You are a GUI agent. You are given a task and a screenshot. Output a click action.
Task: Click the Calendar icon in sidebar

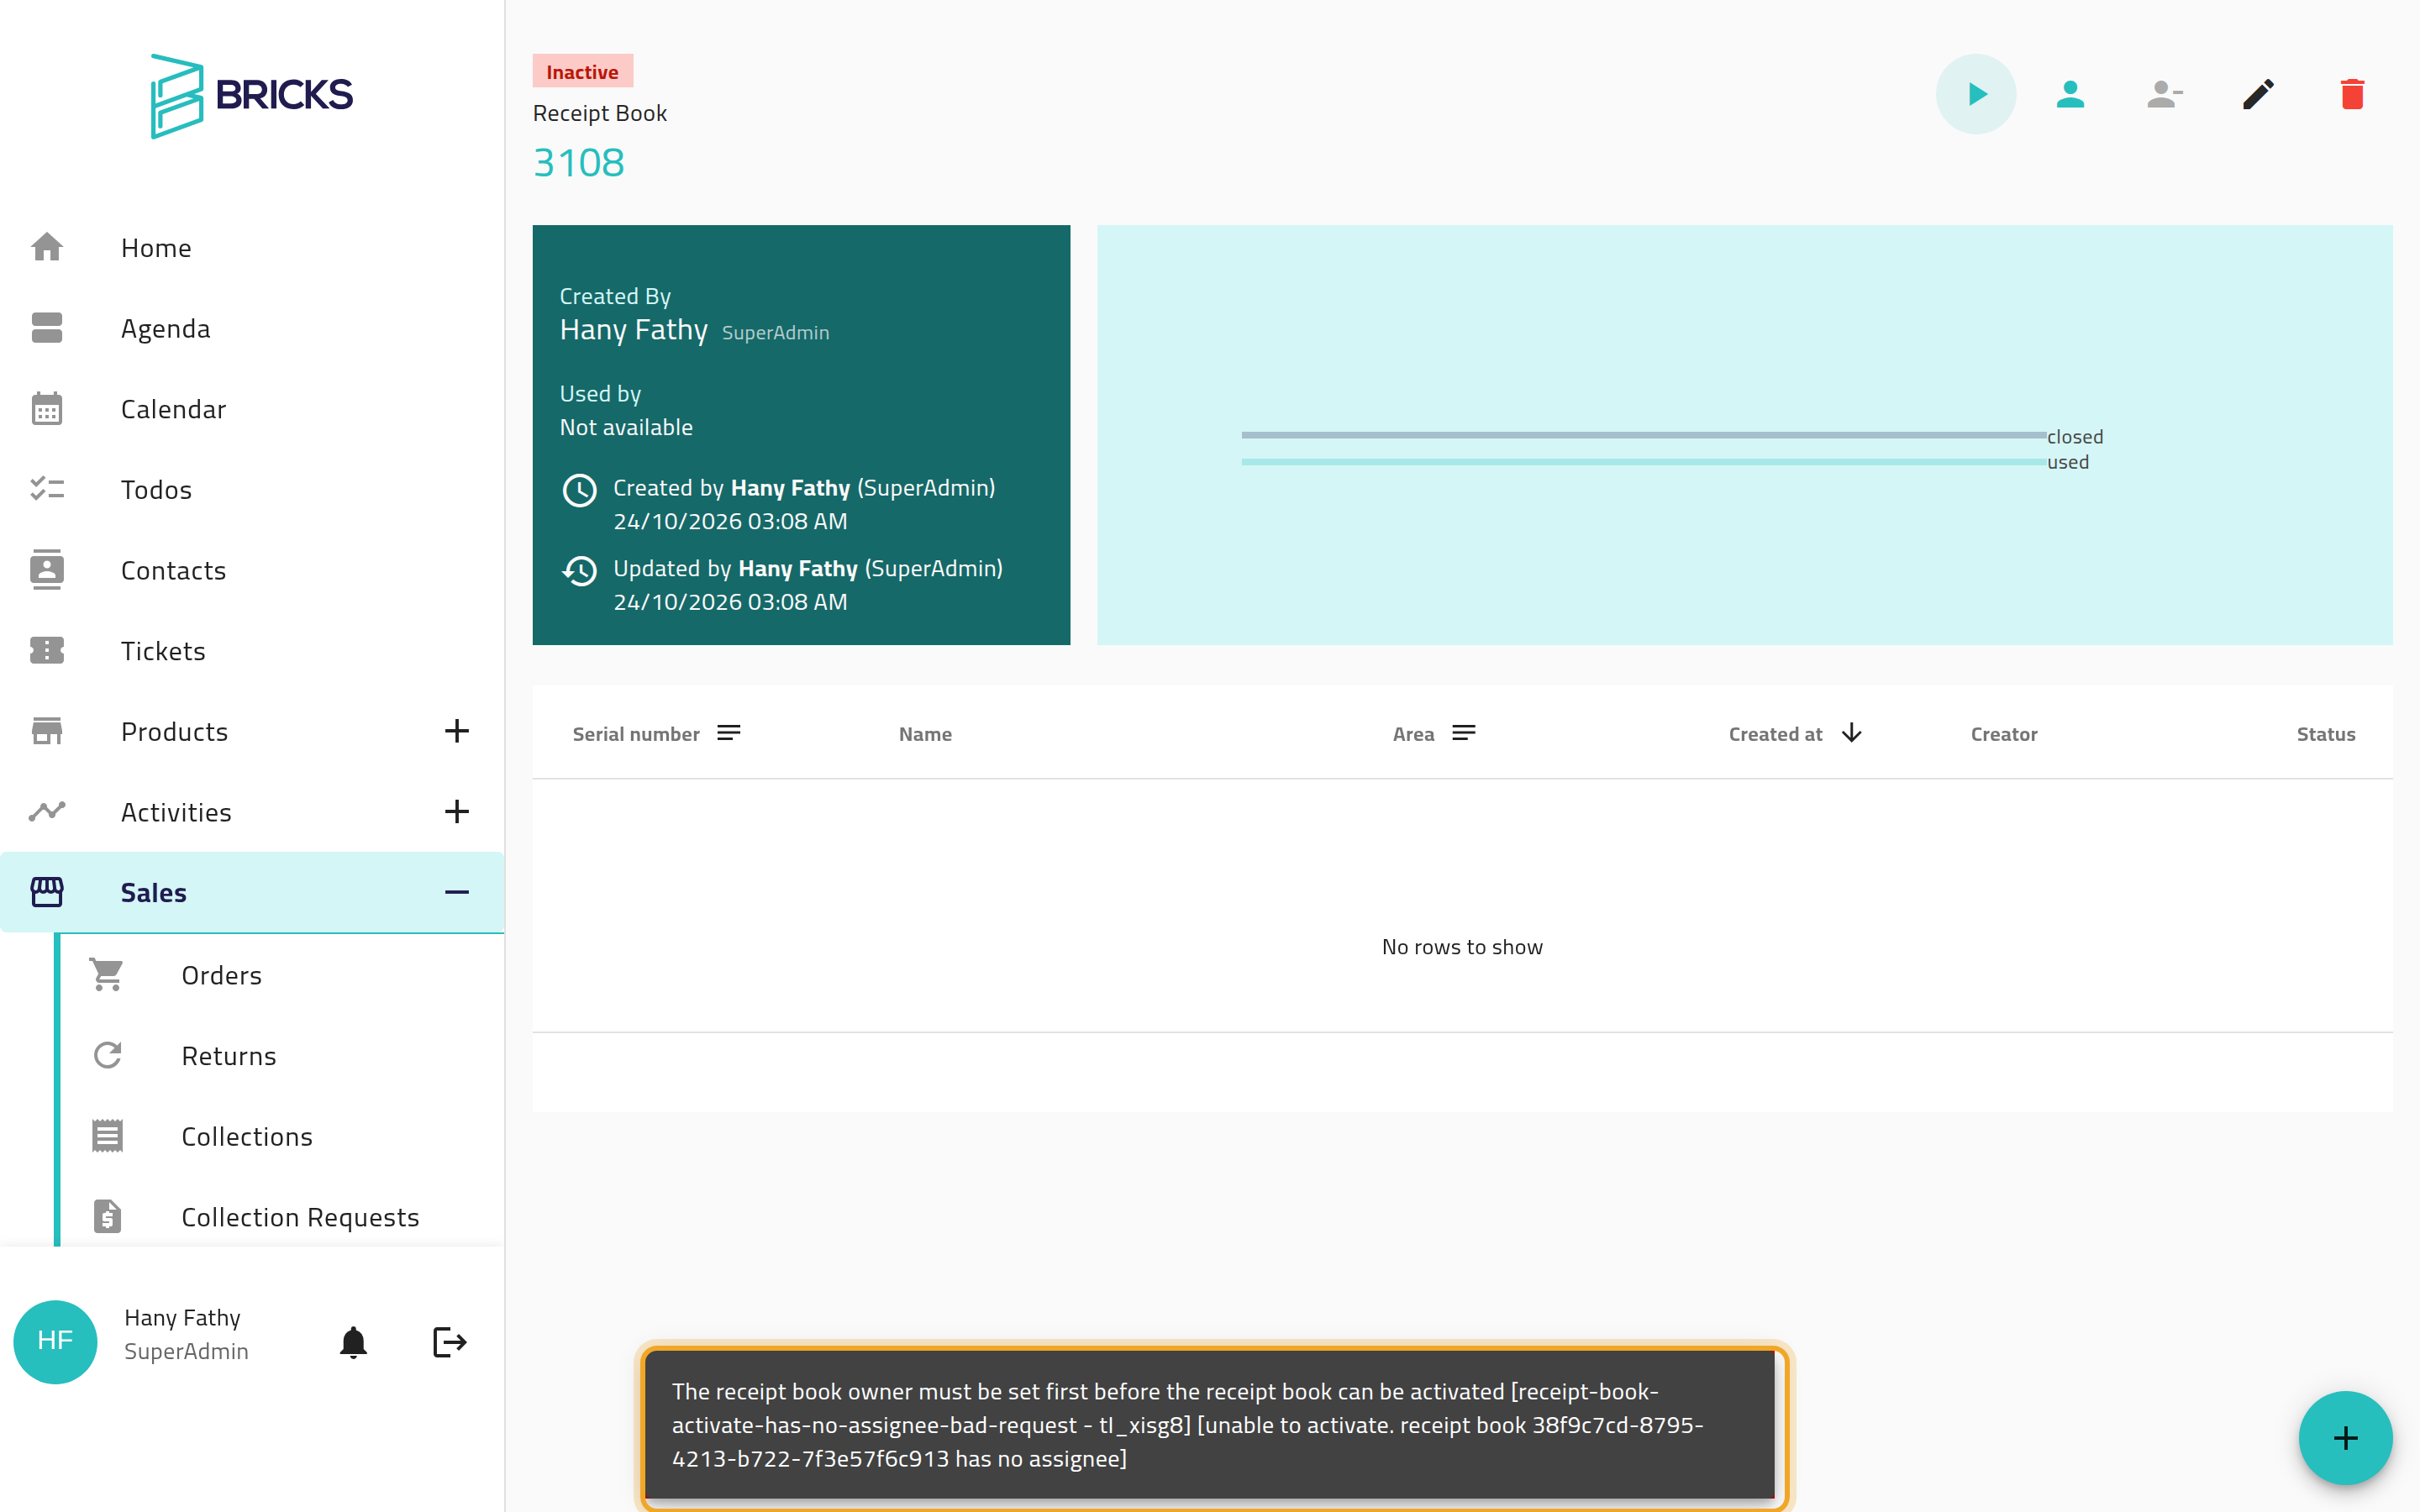[x=47, y=408]
